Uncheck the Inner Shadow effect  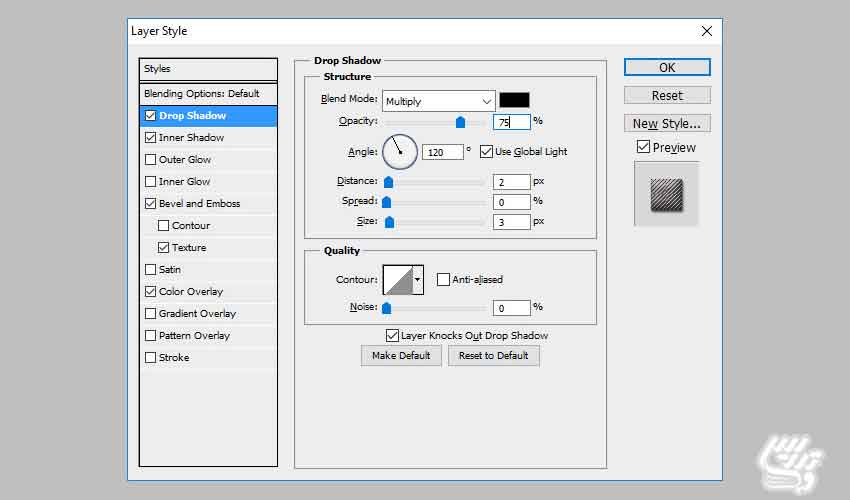point(151,138)
